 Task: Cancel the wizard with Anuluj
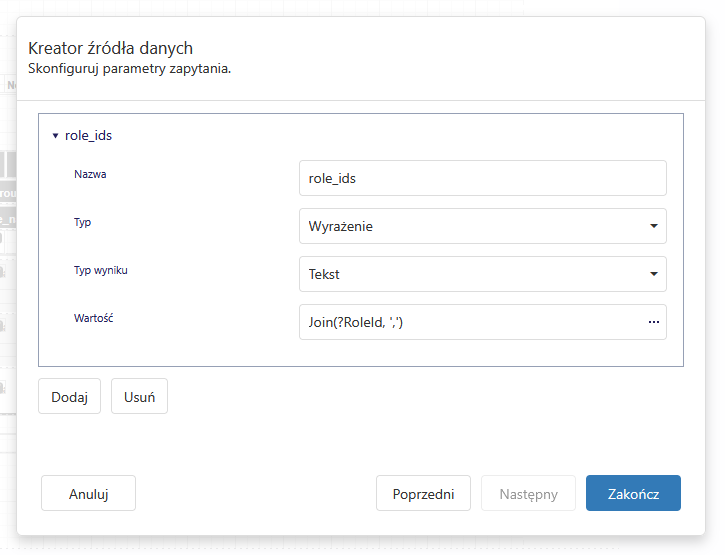88,493
